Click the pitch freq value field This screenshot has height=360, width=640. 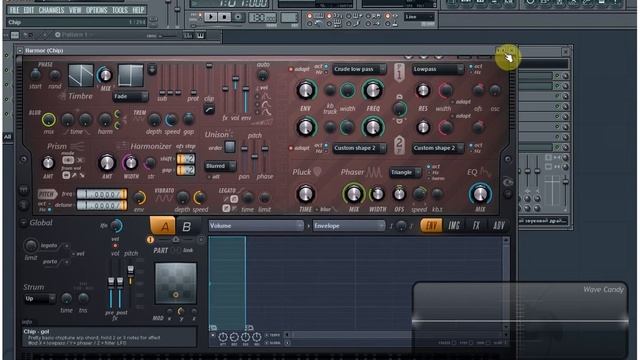click(x=102, y=194)
